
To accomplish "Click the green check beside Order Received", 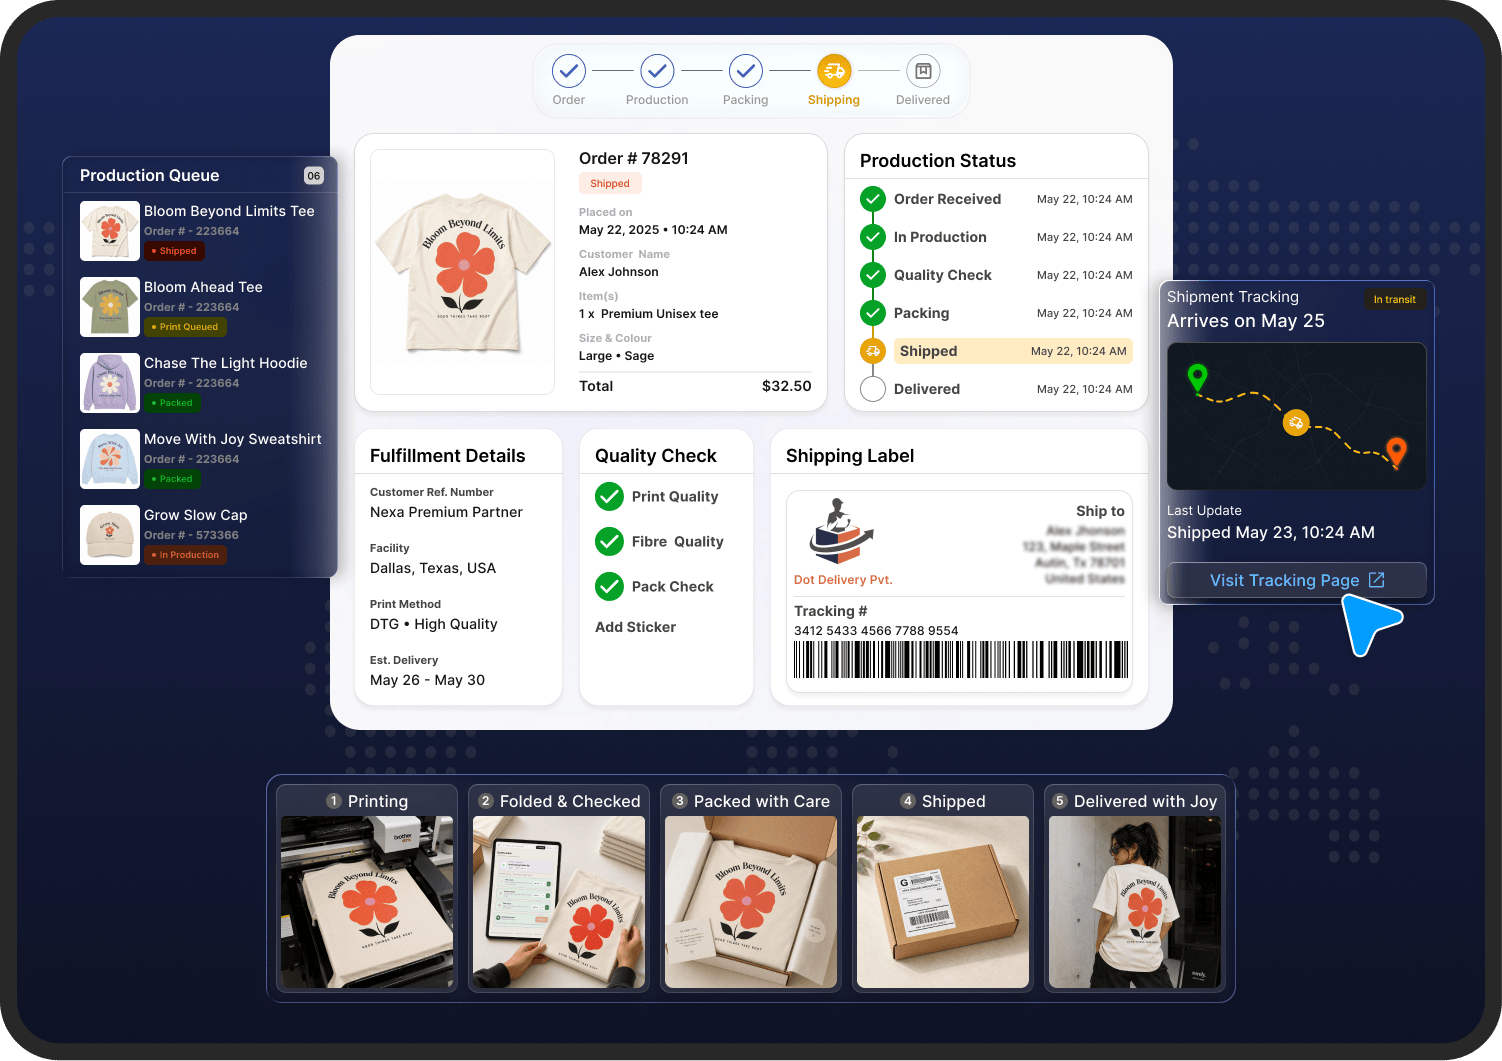I will click(x=873, y=199).
